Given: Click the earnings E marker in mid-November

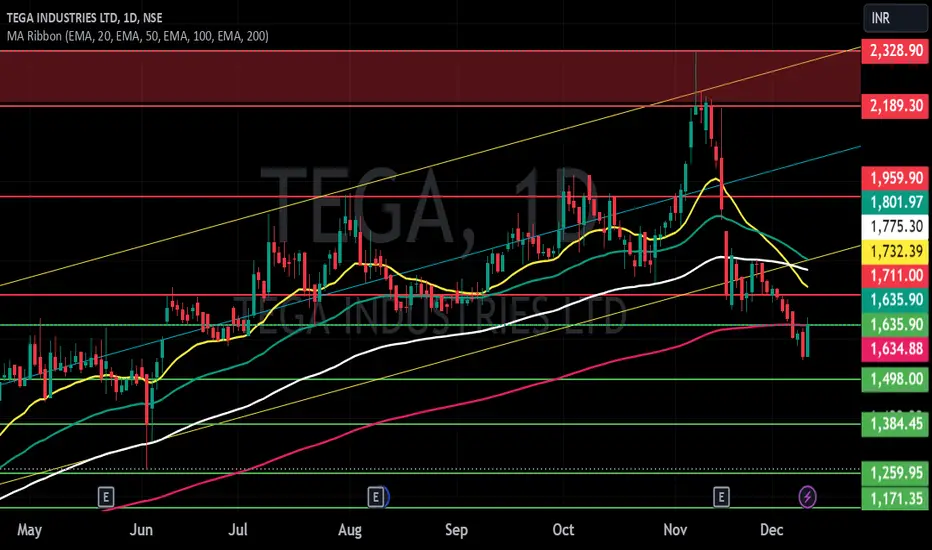Looking at the screenshot, I should point(721,496).
